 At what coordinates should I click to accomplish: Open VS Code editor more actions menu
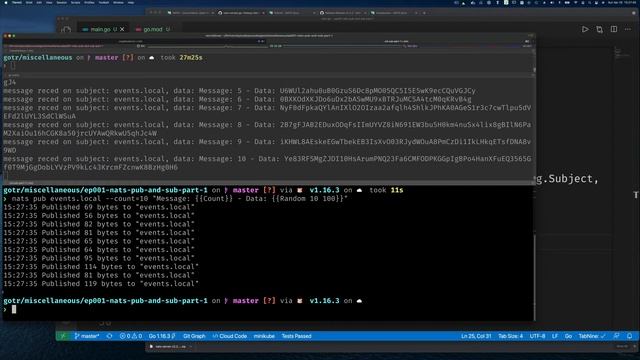pyautogui.click(x=628, y=29)
